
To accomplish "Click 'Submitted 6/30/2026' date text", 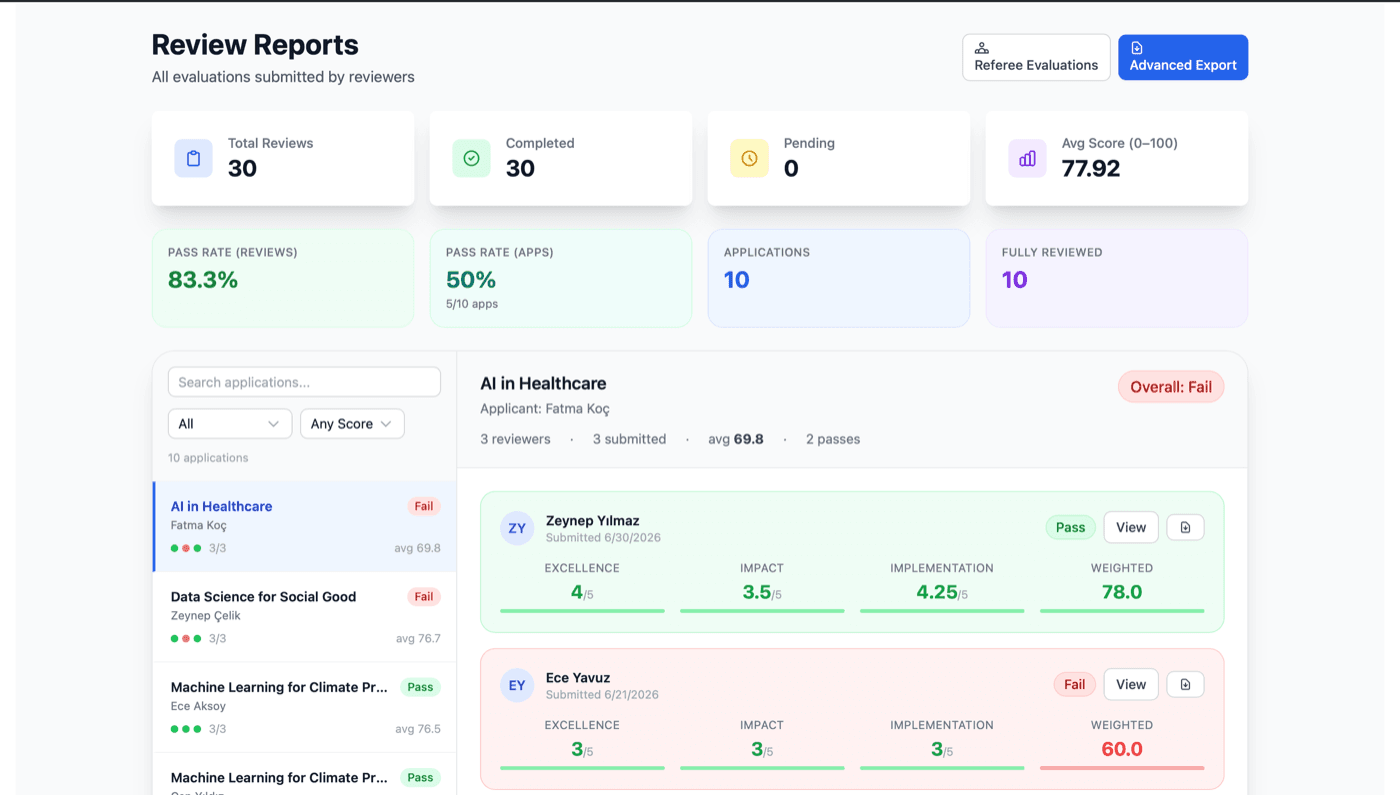I will [x=603, y=537].
